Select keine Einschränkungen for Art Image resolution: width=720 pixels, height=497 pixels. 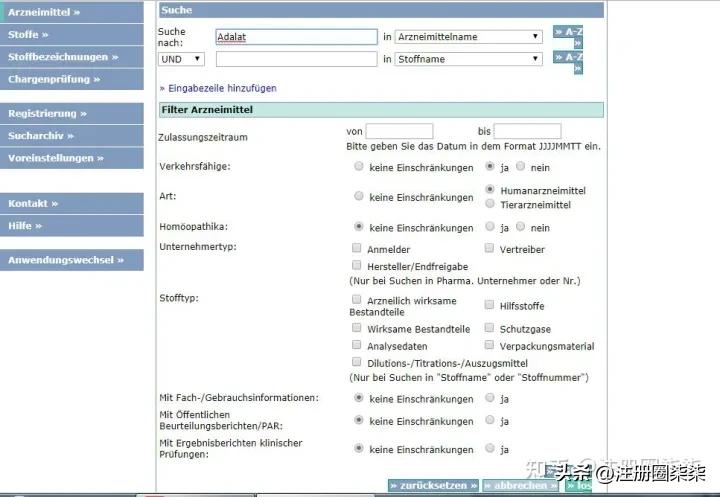(359, 196)
